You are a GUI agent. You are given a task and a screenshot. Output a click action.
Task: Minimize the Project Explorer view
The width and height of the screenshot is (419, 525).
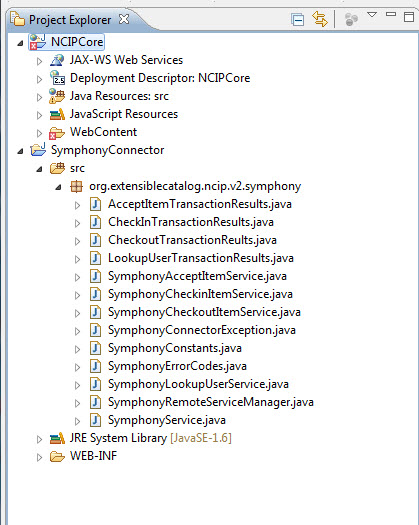(x=391, y=14)
